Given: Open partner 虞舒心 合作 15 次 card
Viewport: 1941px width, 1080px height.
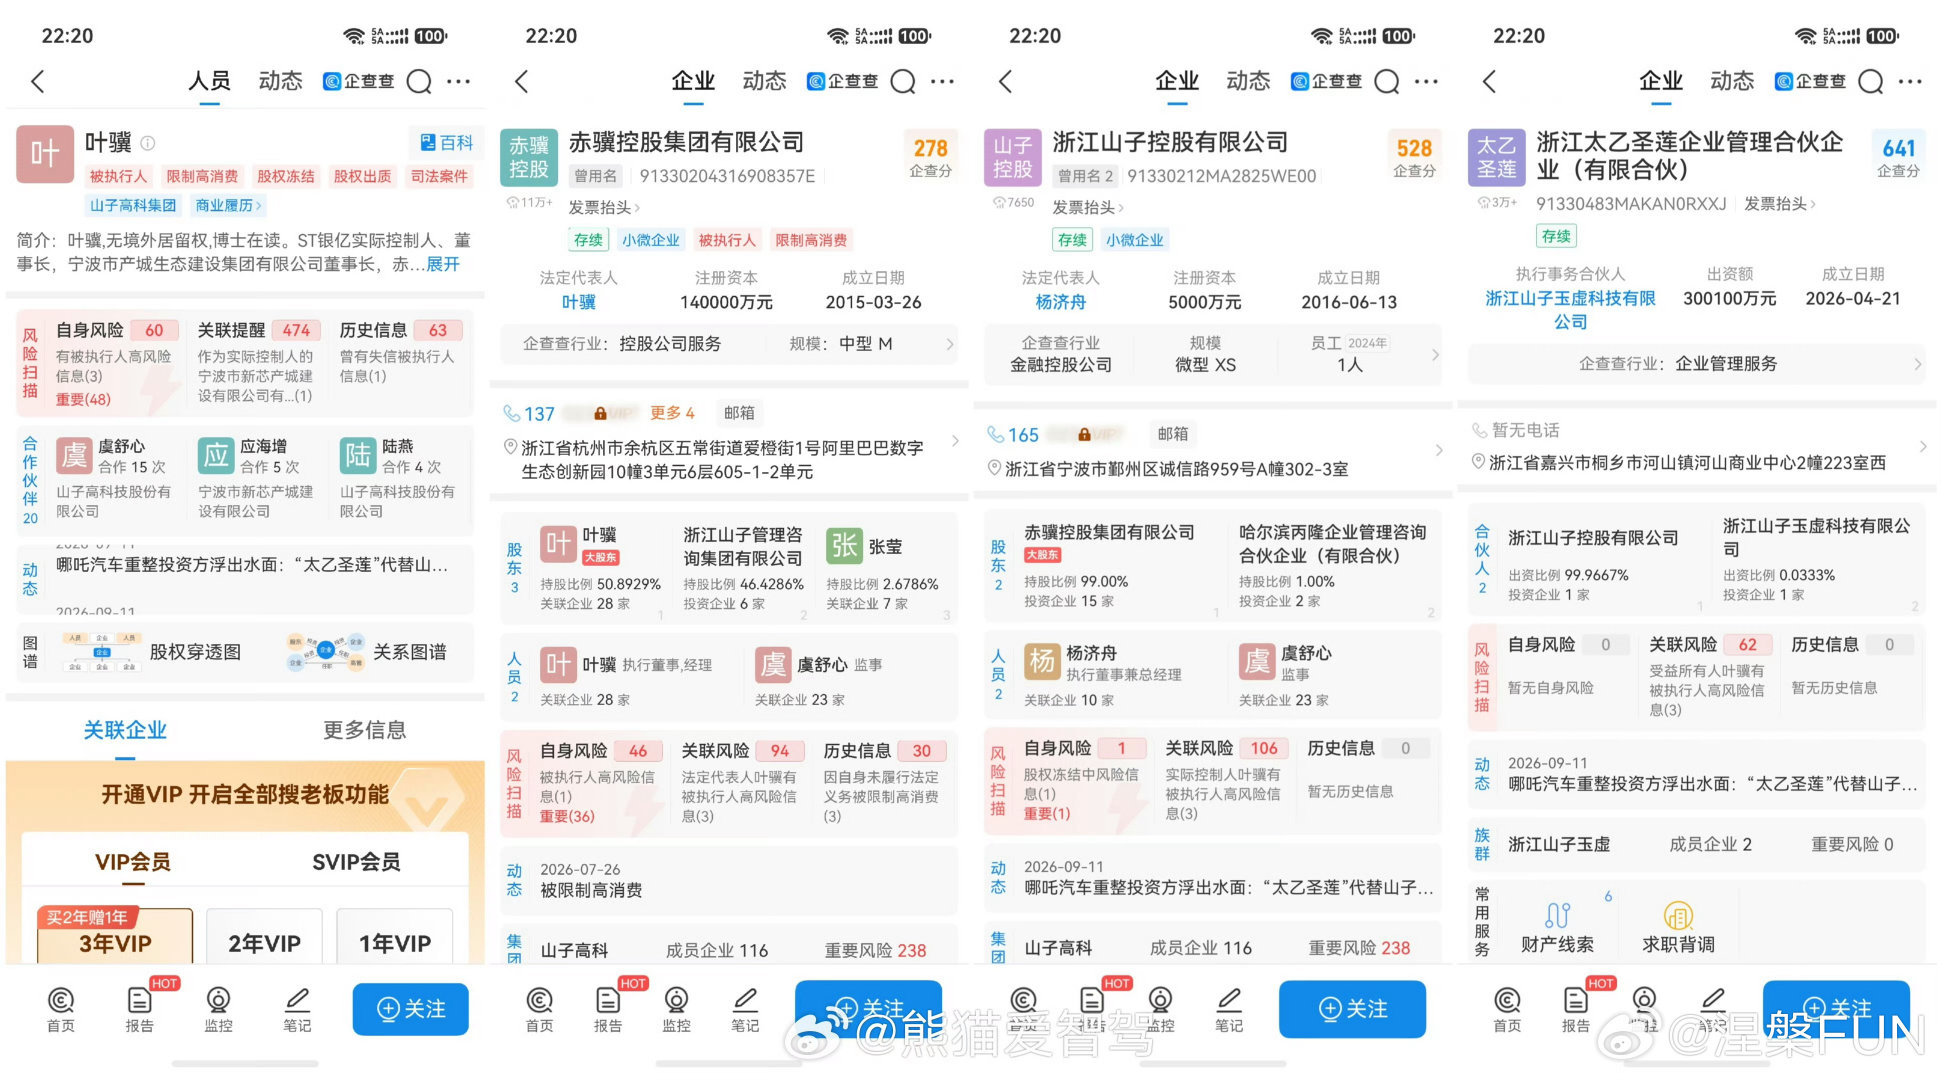Looking at the screenshot, I should click(x=117, y=478).
